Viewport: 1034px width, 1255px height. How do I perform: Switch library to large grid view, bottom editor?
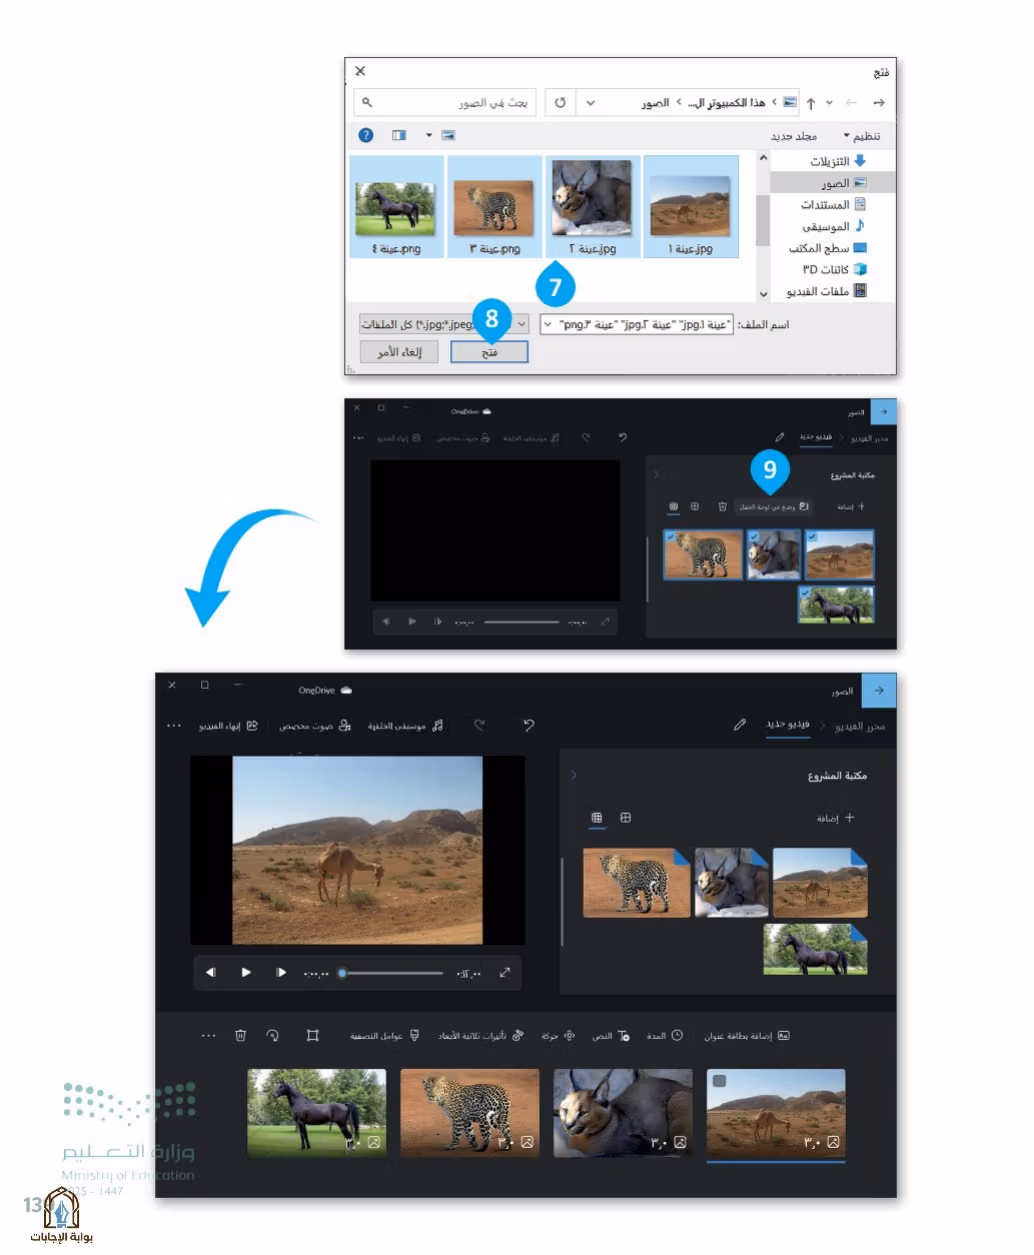(x=626, y=818)
